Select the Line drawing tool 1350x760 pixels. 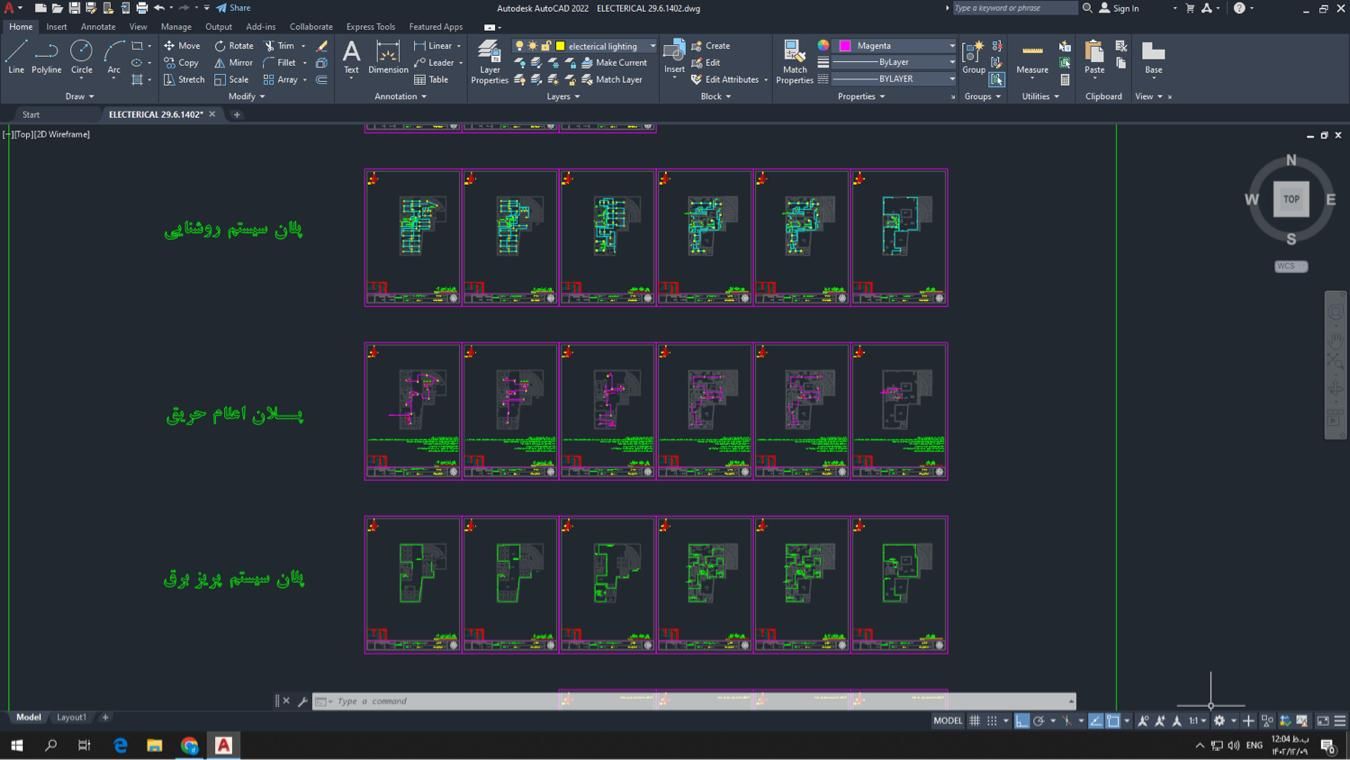pyautogui.click(x=16, y=57)
